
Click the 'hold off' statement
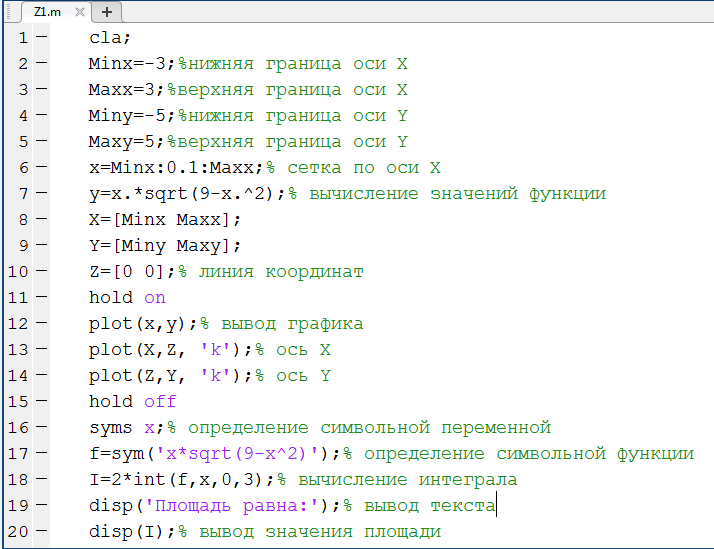coord(133,401)
